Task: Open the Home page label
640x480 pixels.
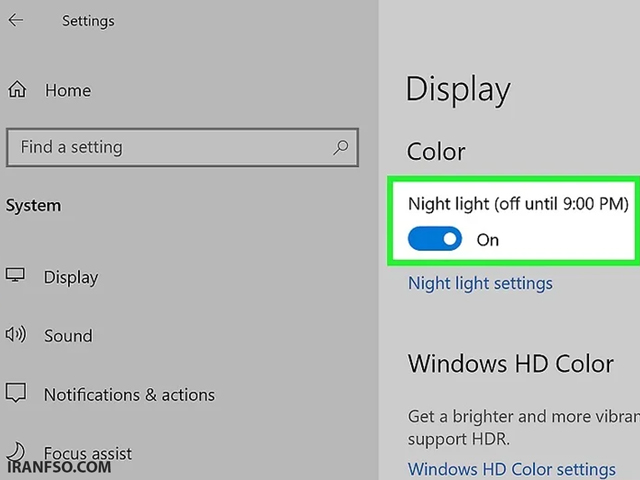Action: click(68, 90)
